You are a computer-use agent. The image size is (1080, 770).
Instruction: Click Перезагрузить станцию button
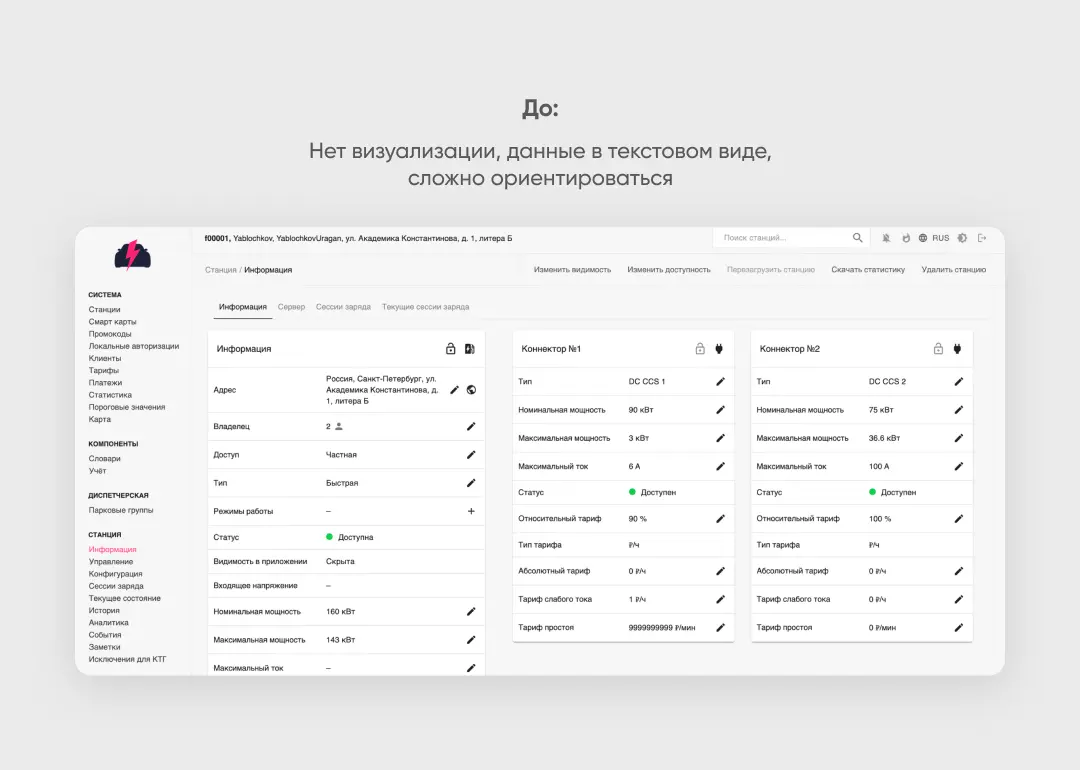(771, 270)
